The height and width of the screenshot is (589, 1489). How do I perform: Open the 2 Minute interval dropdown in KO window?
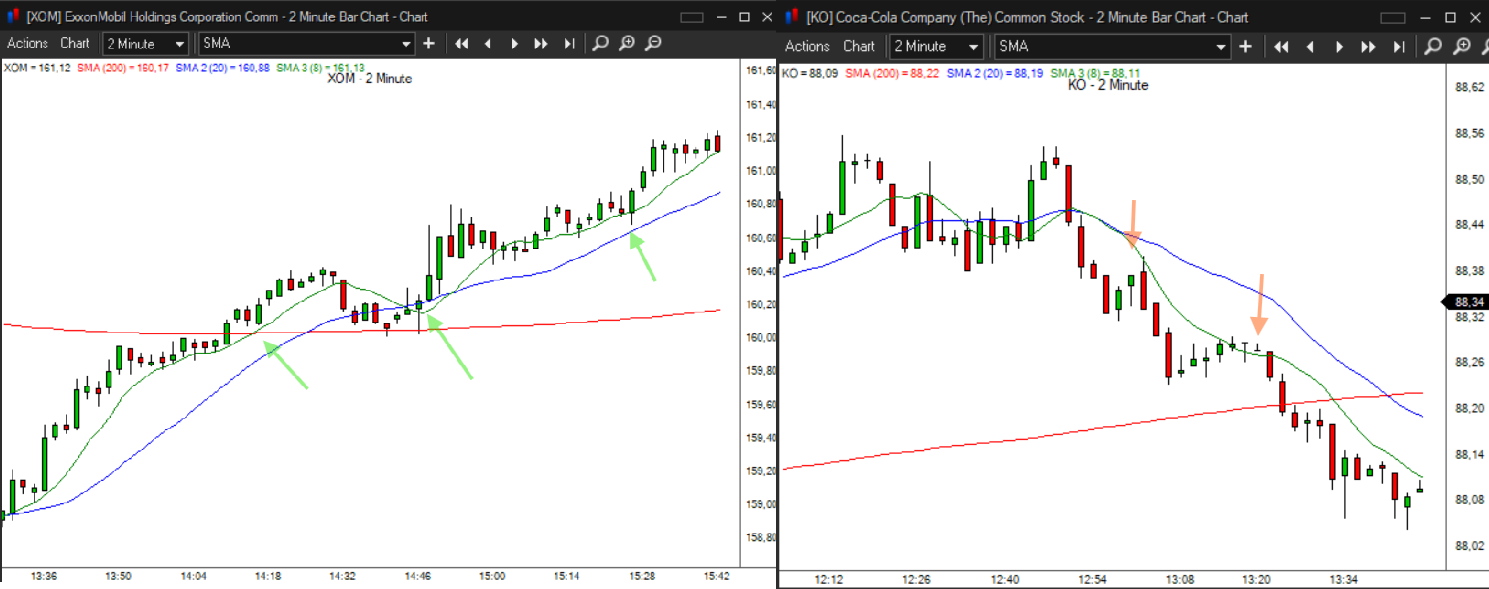point(935,47)
